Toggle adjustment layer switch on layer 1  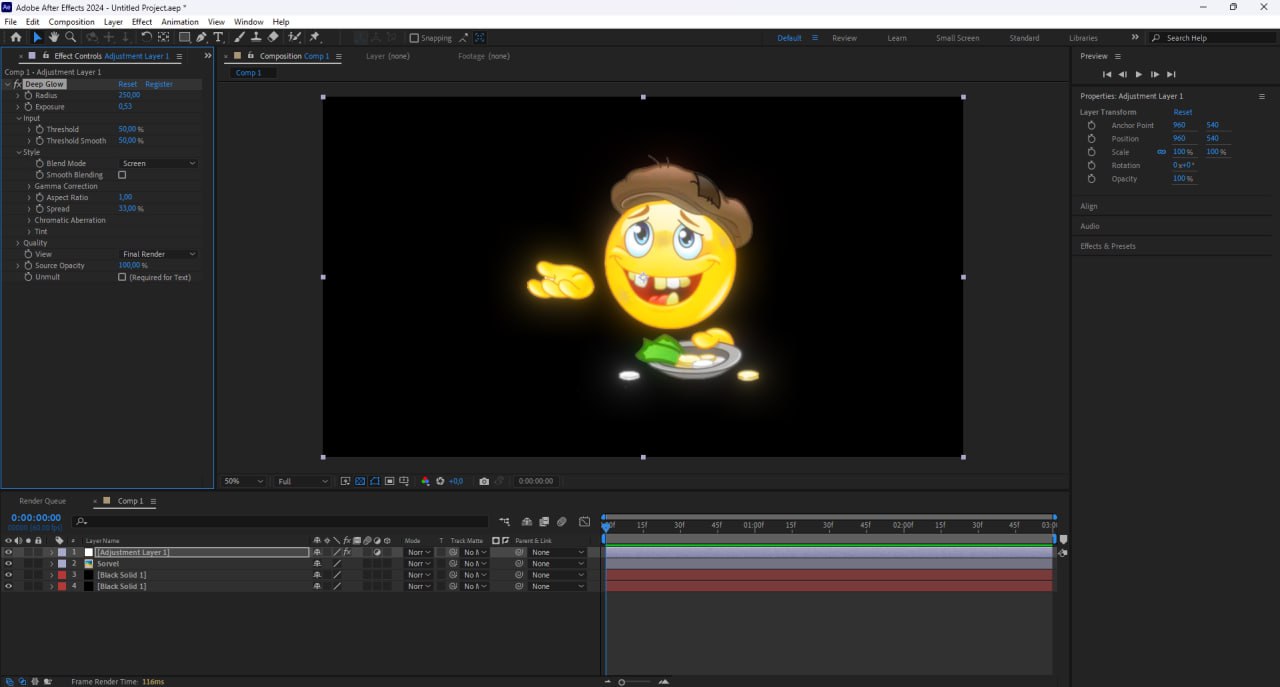click(x=377, y=552)
